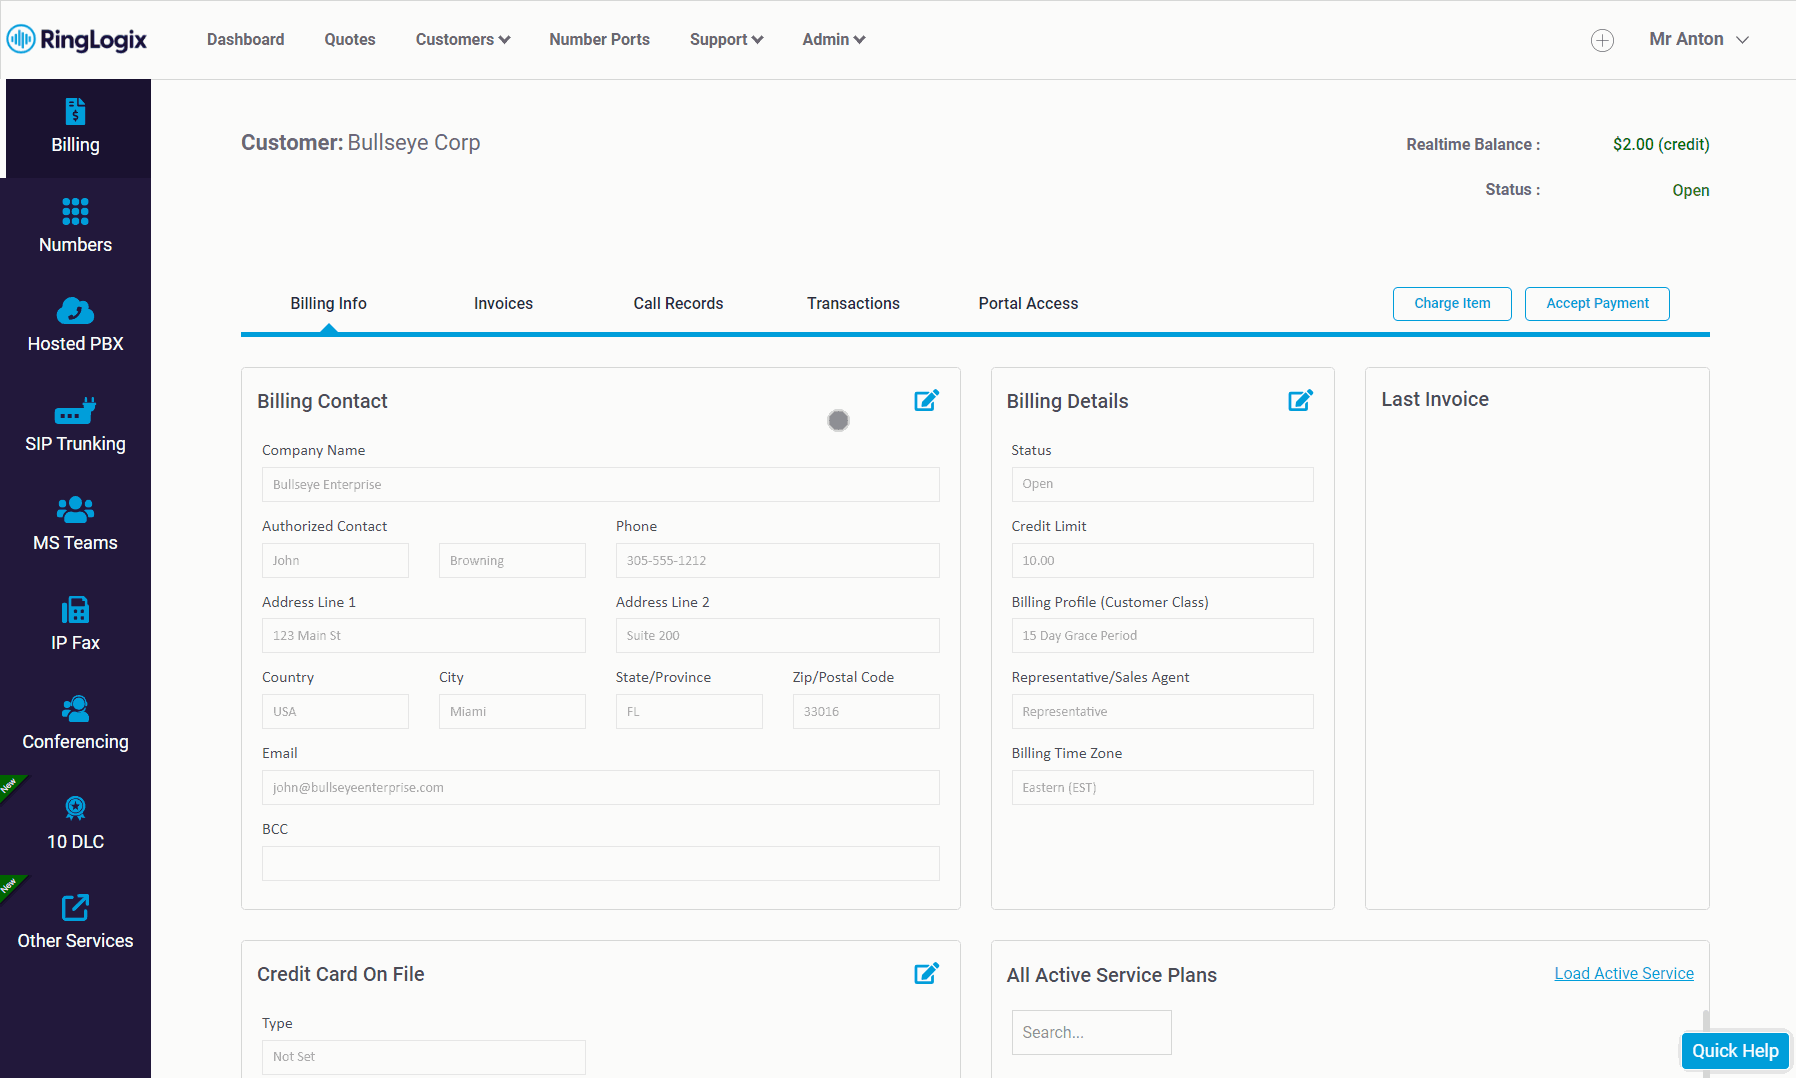
Task: Edit the Billing Contact section
Action: point(927,400)
